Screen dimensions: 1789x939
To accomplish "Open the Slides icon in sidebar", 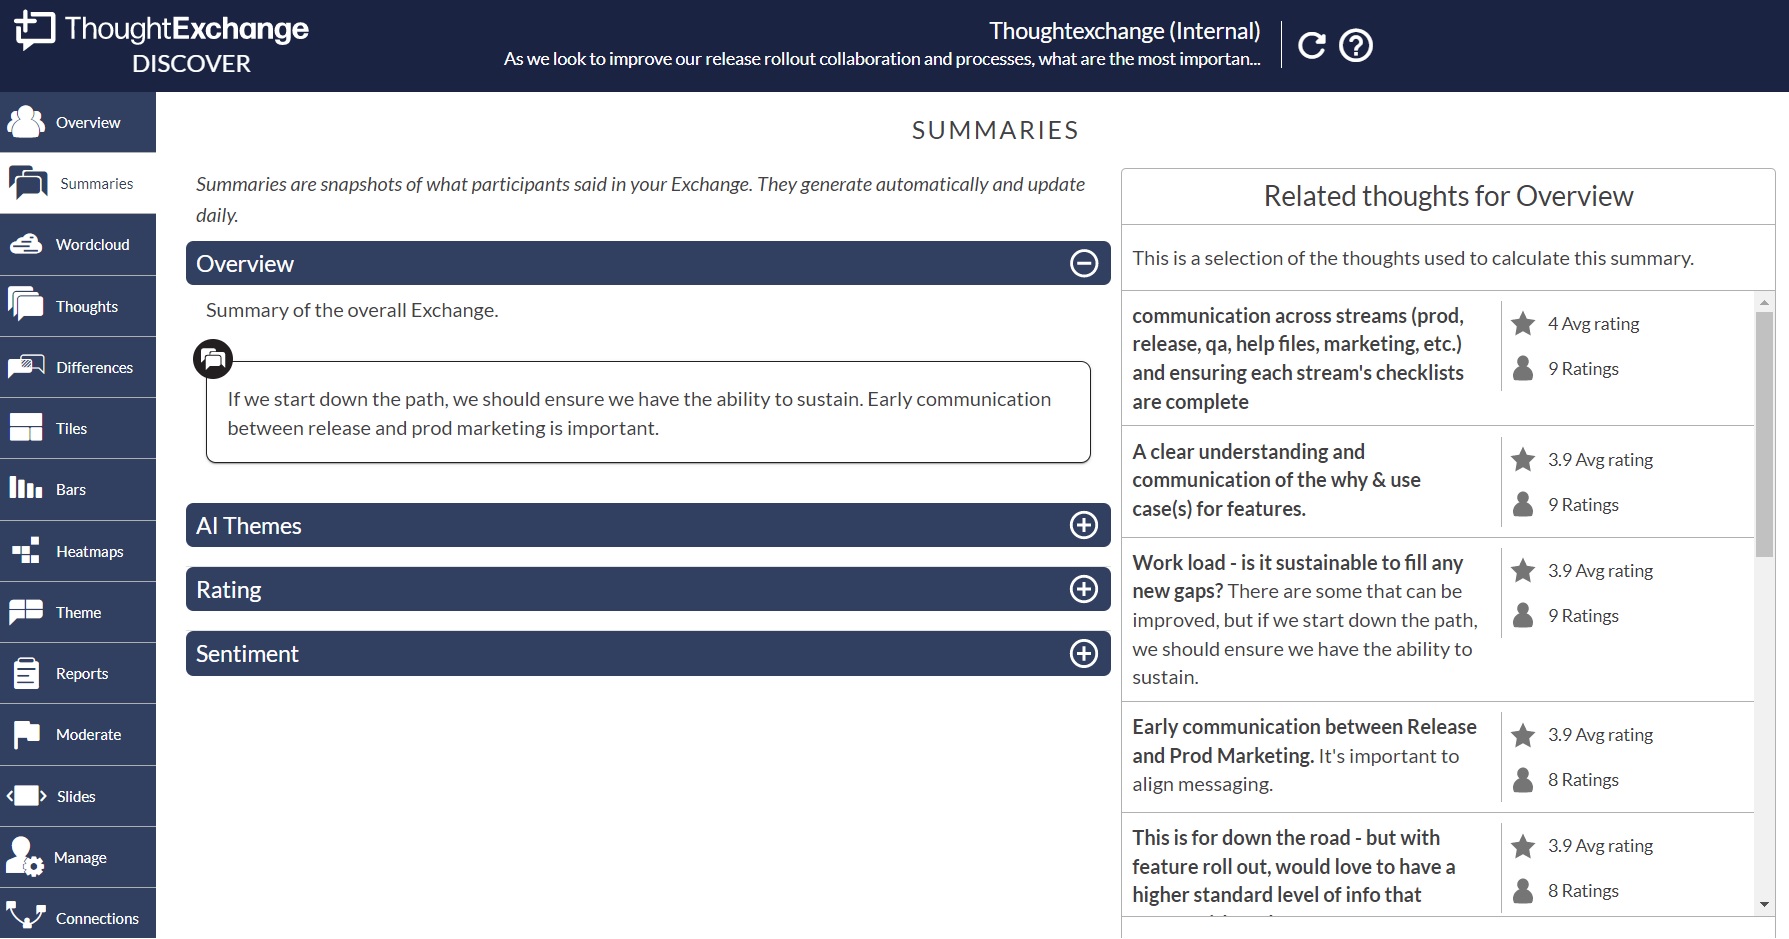I will [x=27, y=796].
